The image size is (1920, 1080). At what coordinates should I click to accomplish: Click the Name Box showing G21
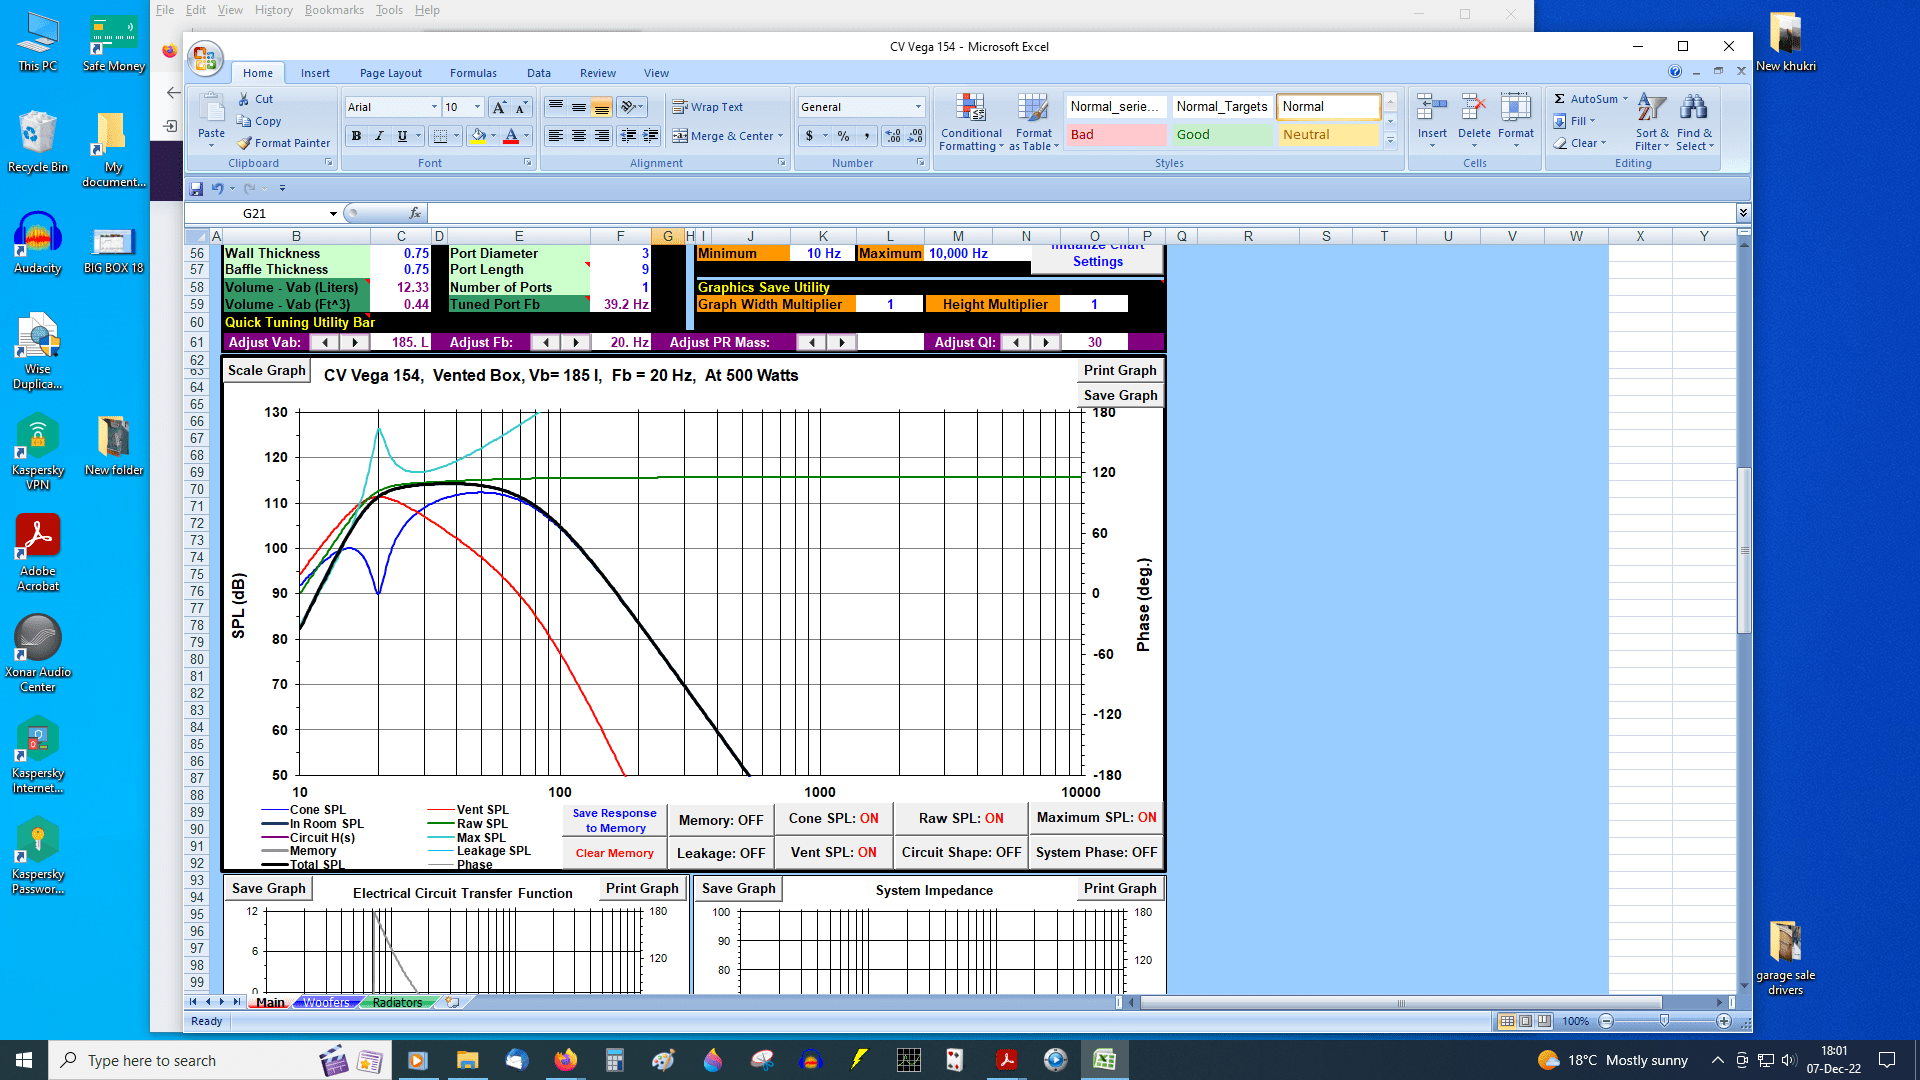tap(262, 213)
